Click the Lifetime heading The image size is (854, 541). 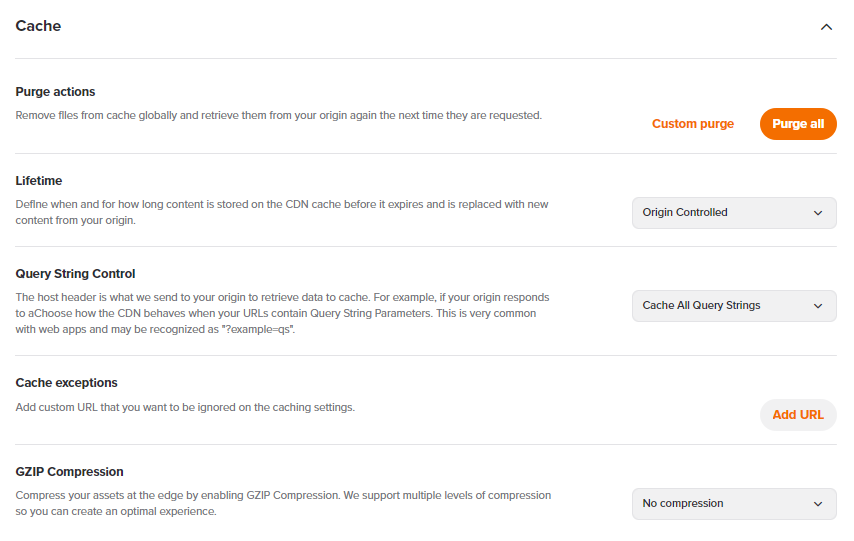[39, 181]
